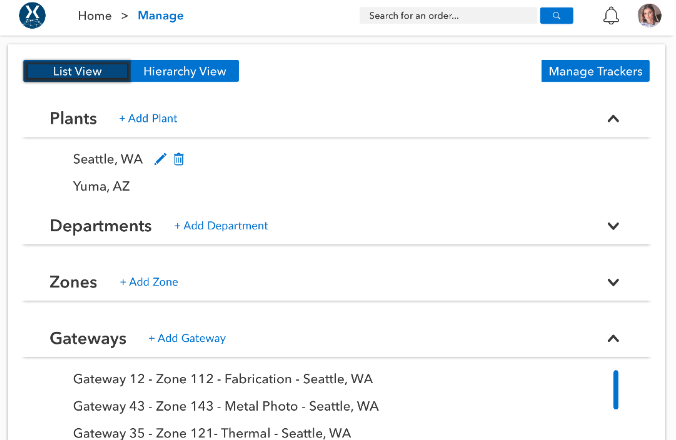
Task: Click the Gateways list scrollbar
Action: (615, 389)
